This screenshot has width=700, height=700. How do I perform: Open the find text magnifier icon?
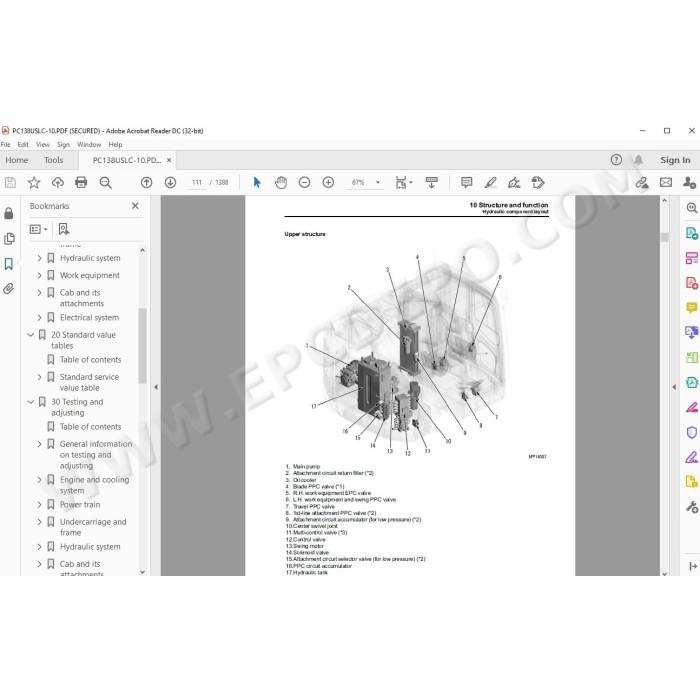(x=106, y=183)
